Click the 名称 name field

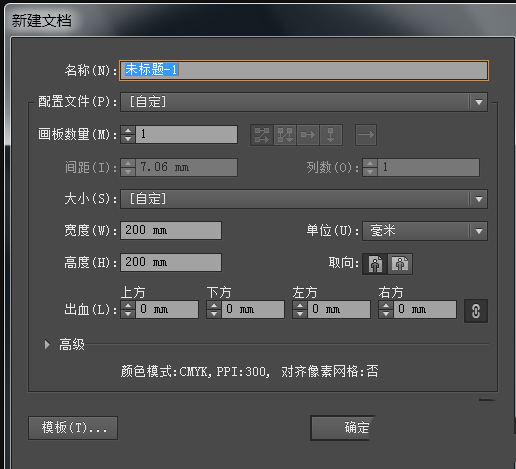(304, 70)
